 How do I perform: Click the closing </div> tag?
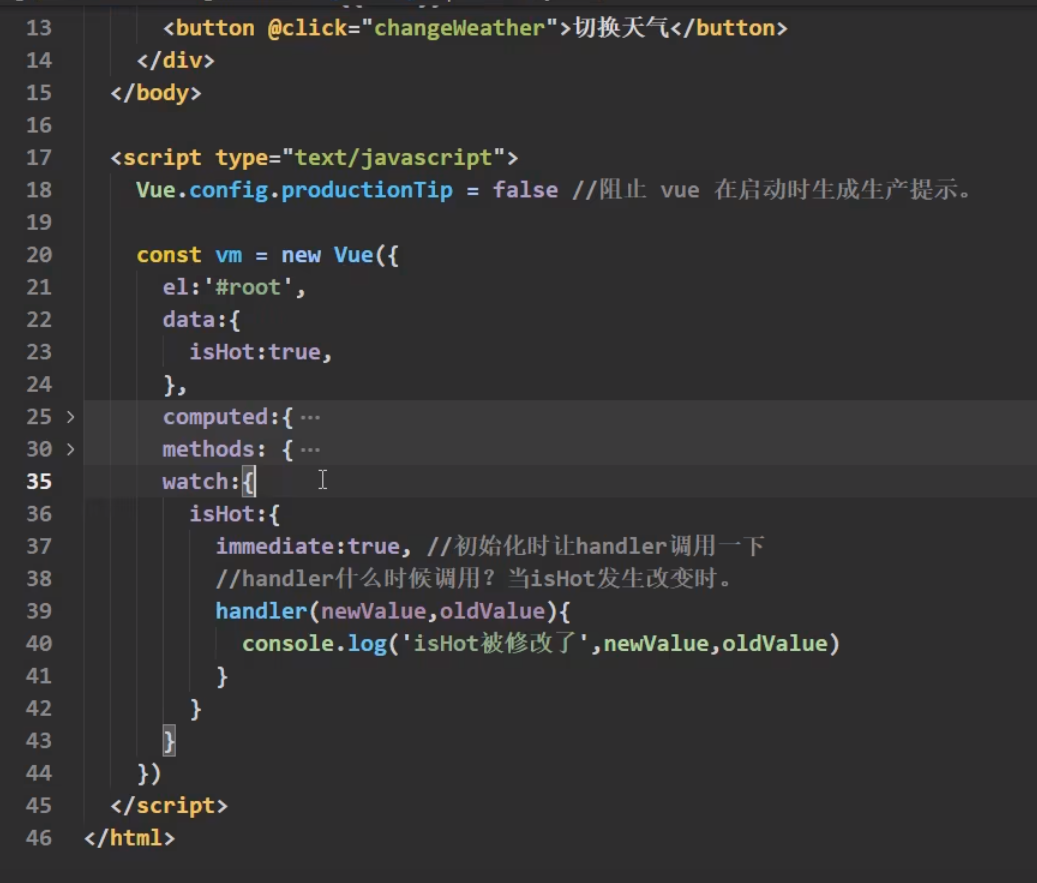click(176, 60)
